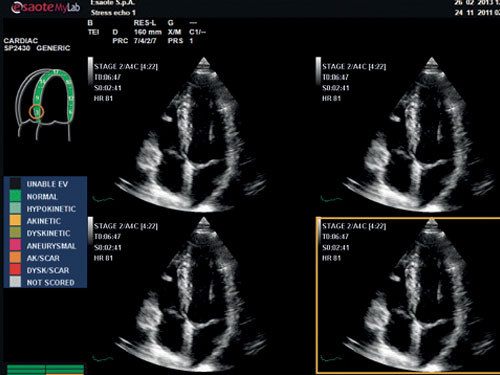This screenshot has width=500, height=375.
Task: Choose the DYSK/SCAR red swatch
Action: 15,269
